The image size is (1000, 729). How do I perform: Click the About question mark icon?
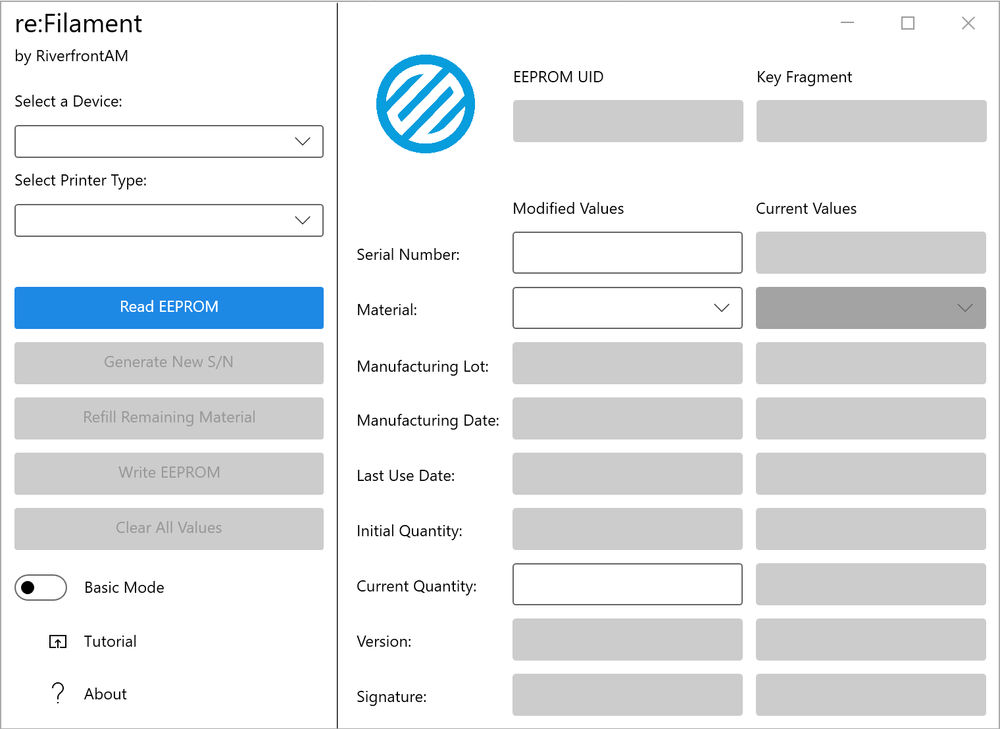pyautogui.click(x=58, y=694)
